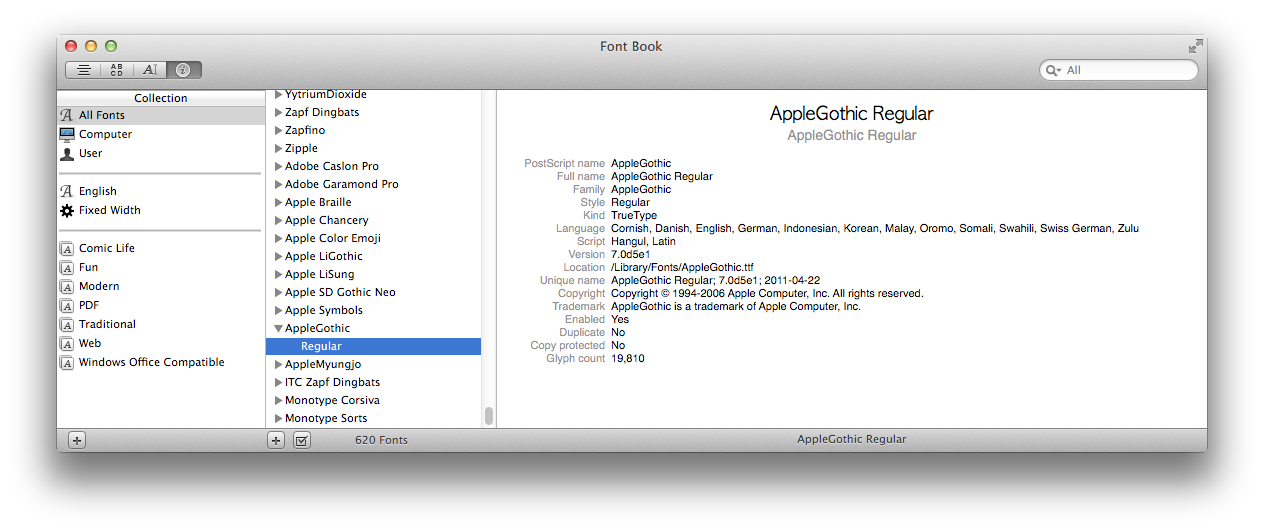
Task: Click in the font search field
Action: click(1119, 70)
